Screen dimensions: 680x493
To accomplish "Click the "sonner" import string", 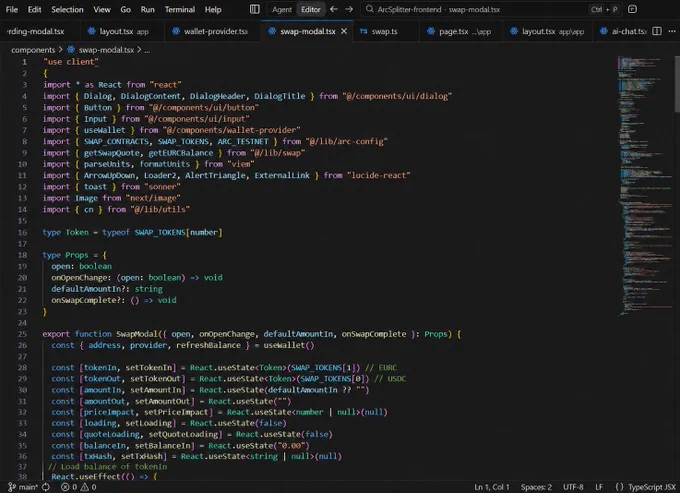I will point(162,186).
